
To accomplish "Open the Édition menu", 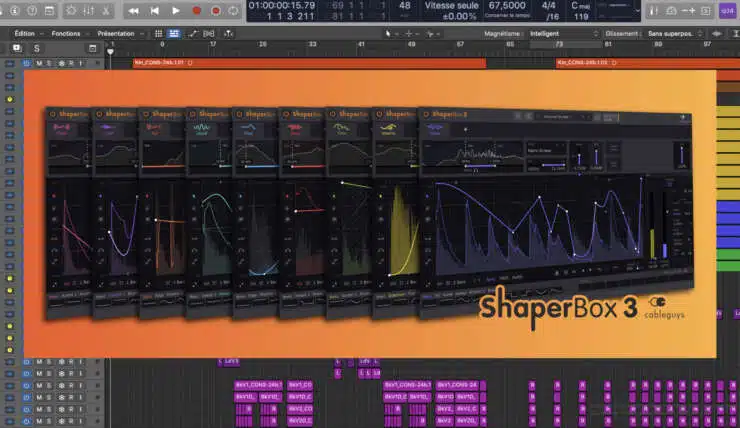I will tap(25, 34).
